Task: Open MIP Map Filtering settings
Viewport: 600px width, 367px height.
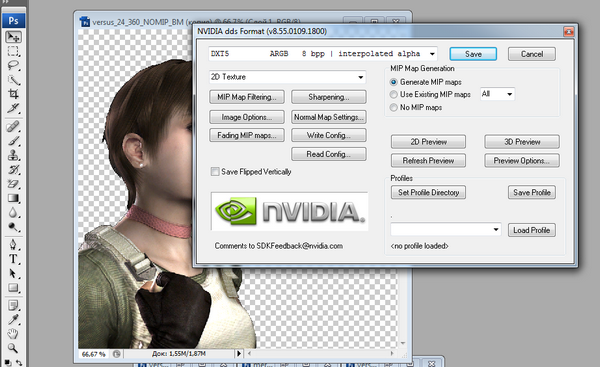Action: click(x=247, y=97)
